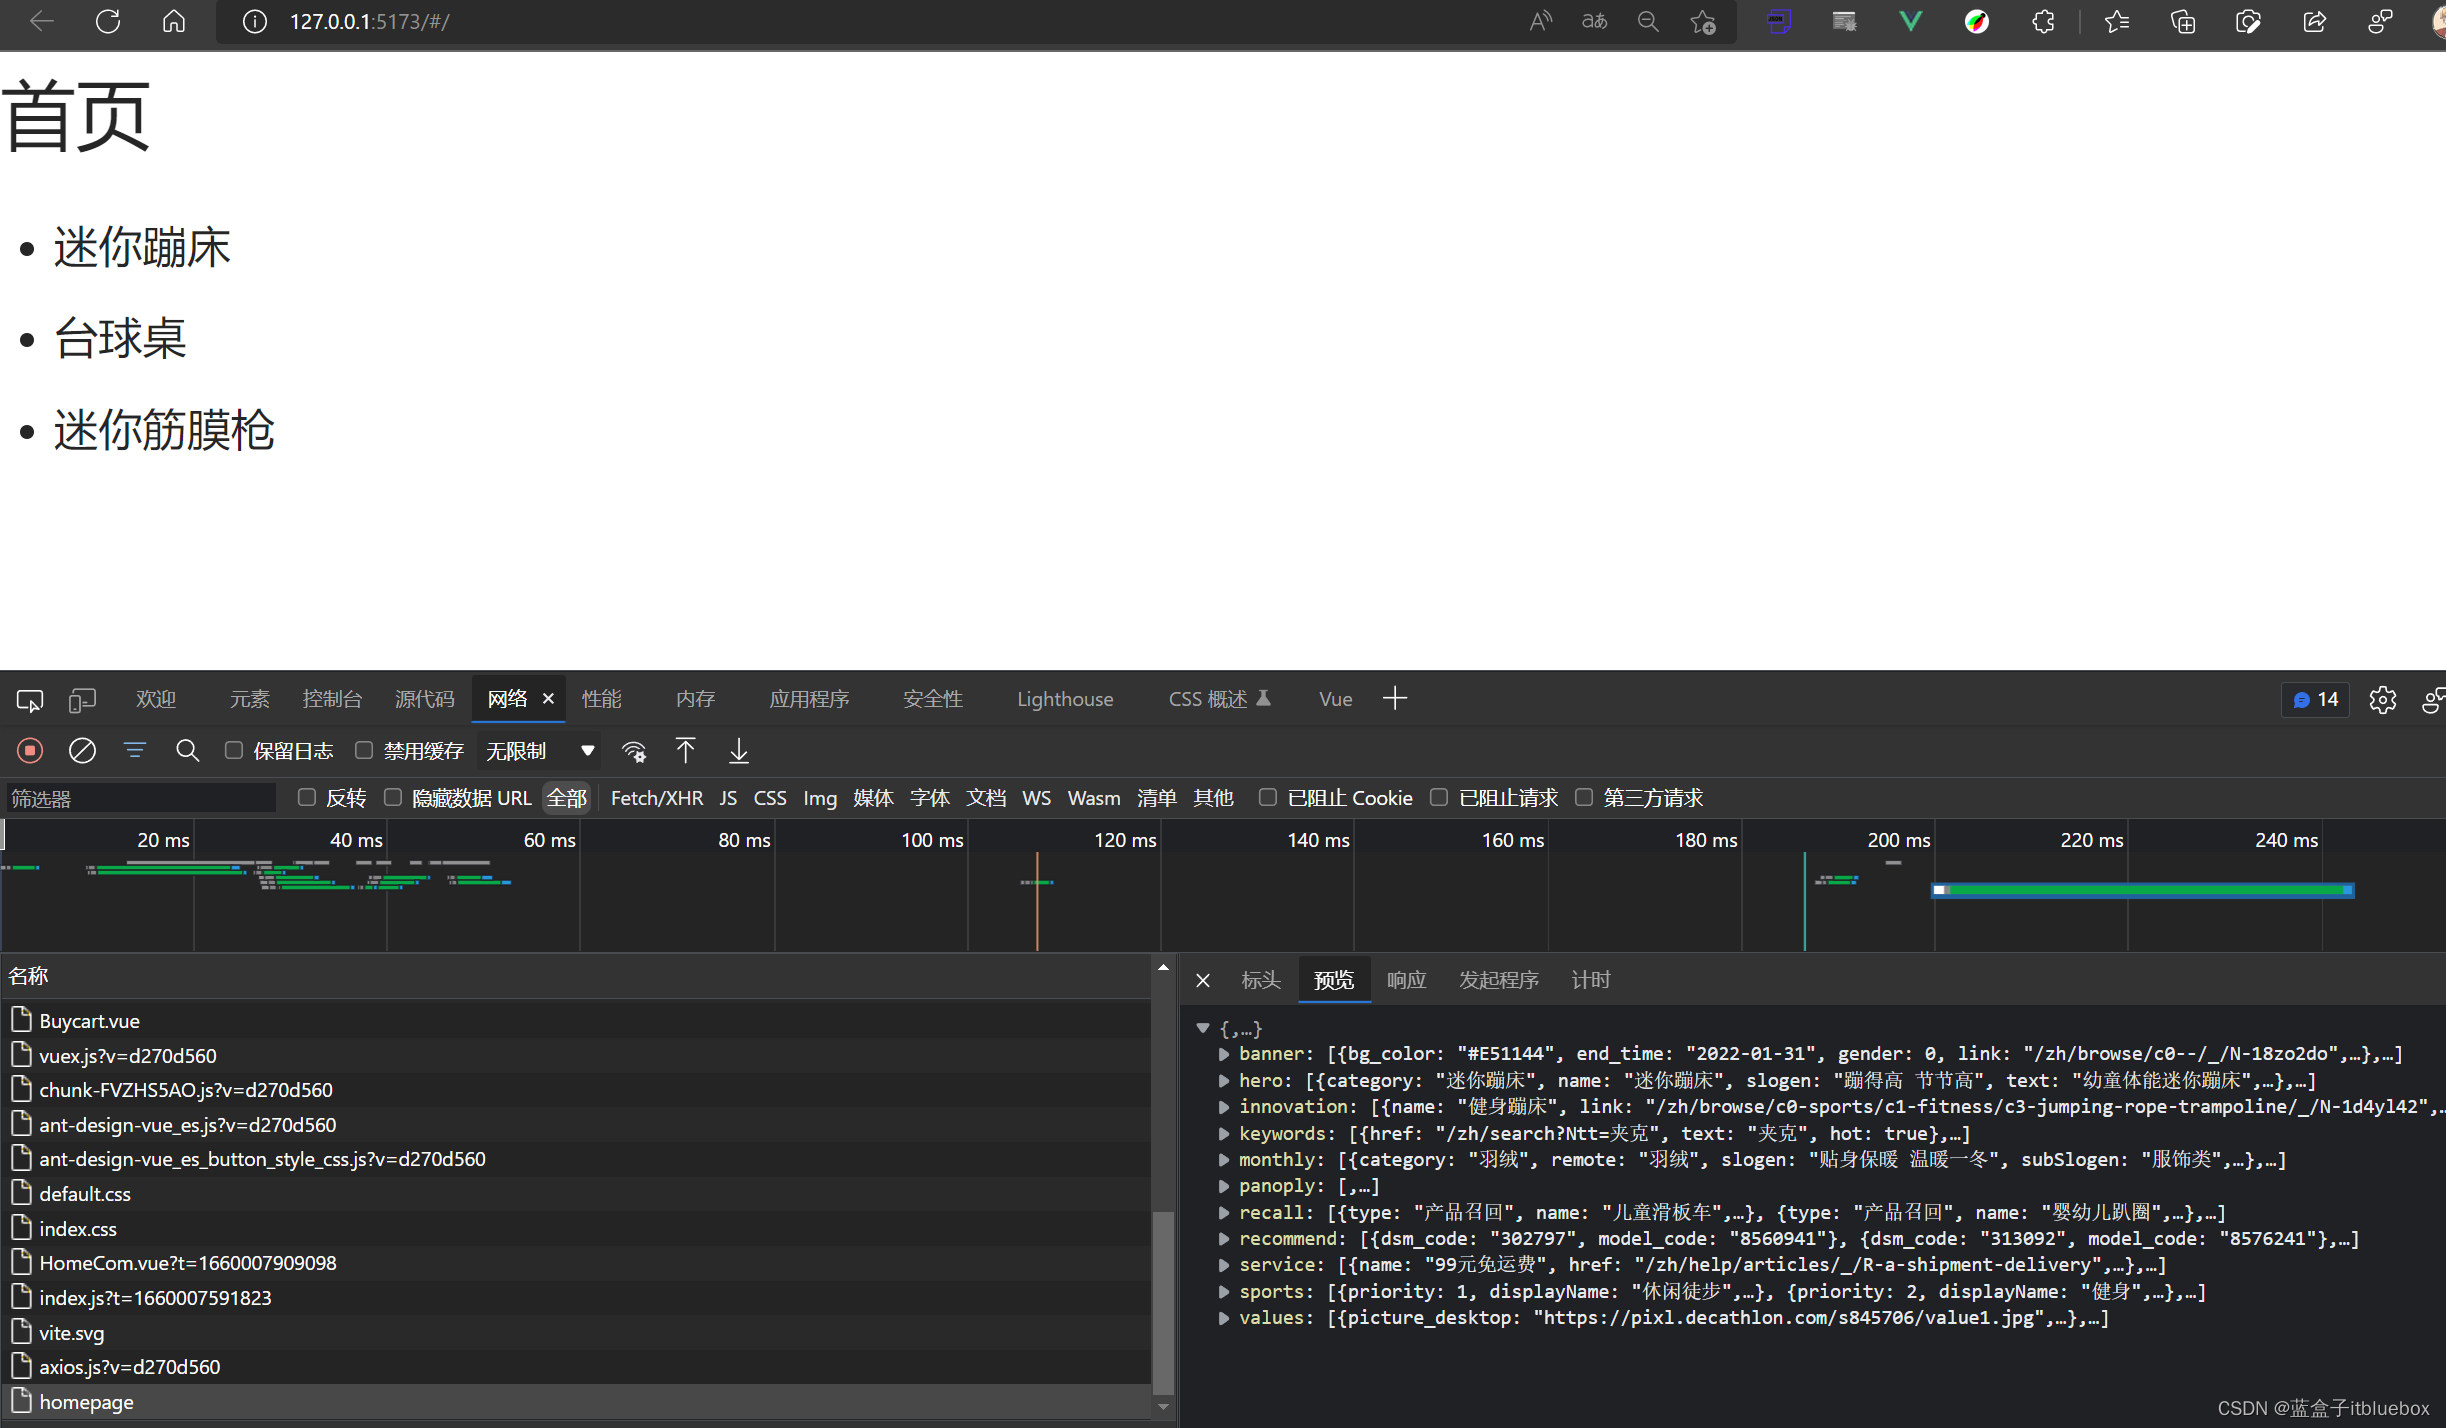Open the read aloud icon
Image resolution: width=2446 pixels, height=1428 pixels.
[1541, 21]
